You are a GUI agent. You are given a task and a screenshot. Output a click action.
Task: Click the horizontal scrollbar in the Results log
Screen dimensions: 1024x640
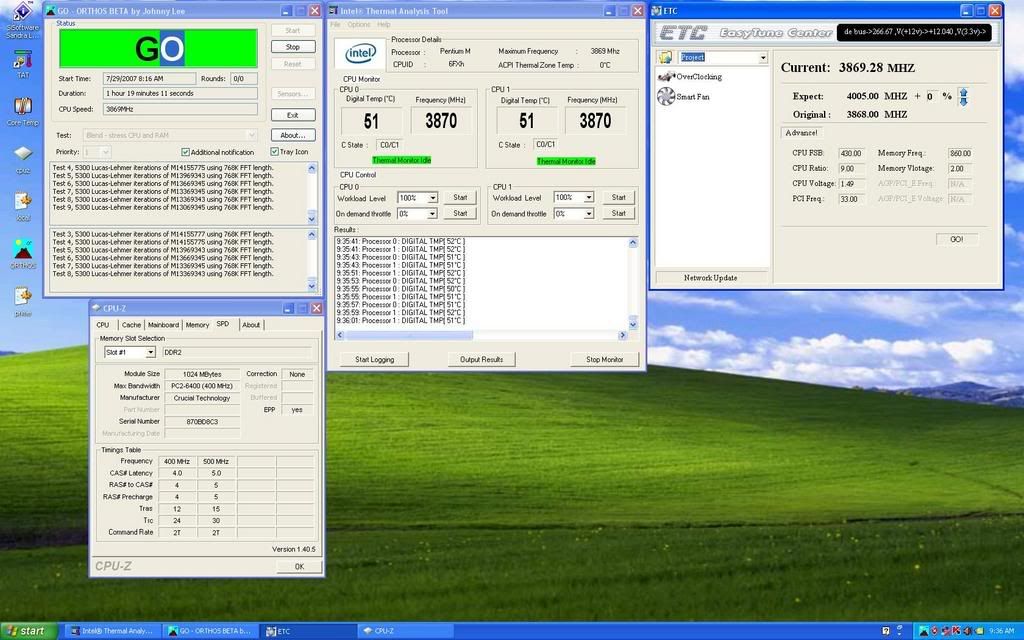(482, 335)
